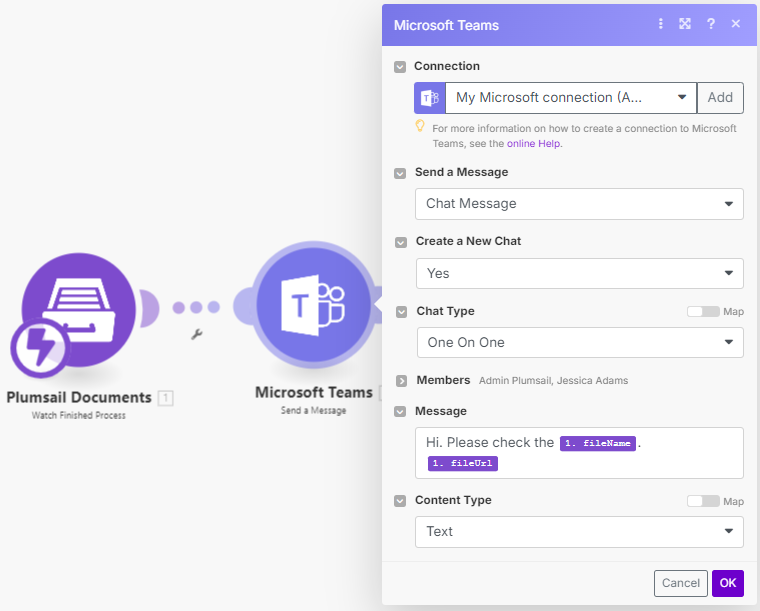The width and height of the screenshot is (760, 611).
Task: Open the One On One chat type dropdown
Action: point(580,343)
